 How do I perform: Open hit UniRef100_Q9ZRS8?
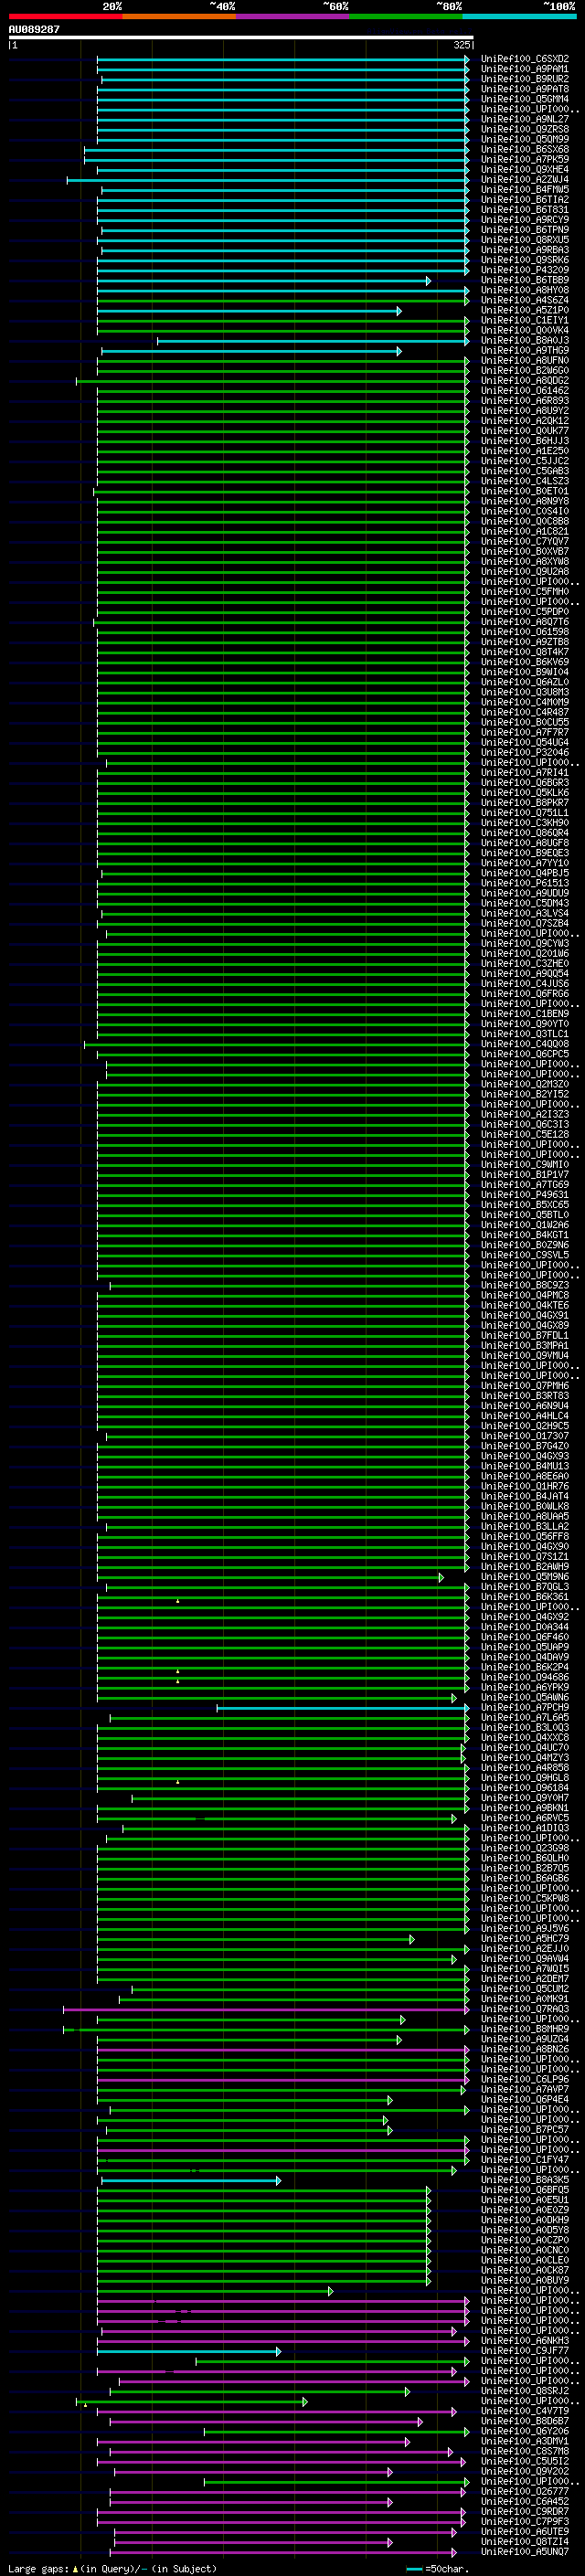[x=524, y=129]
